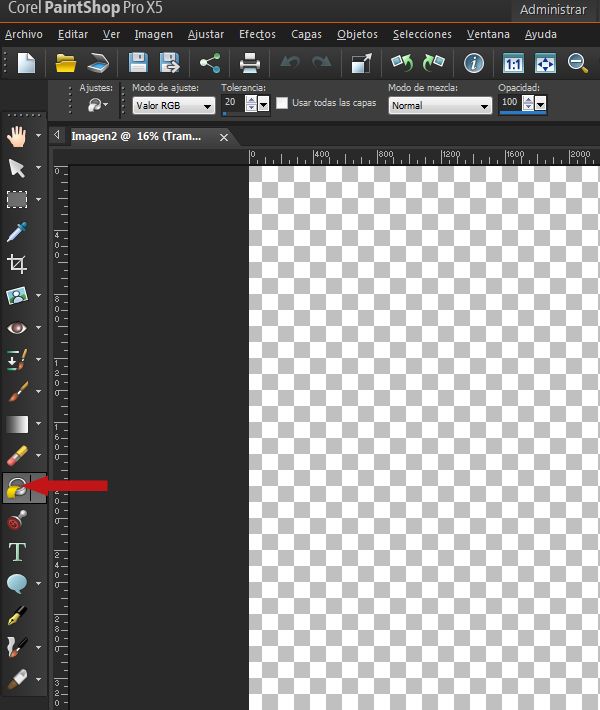Select the Pan hand tool
The image size is (600, 710).
(17, 136)
